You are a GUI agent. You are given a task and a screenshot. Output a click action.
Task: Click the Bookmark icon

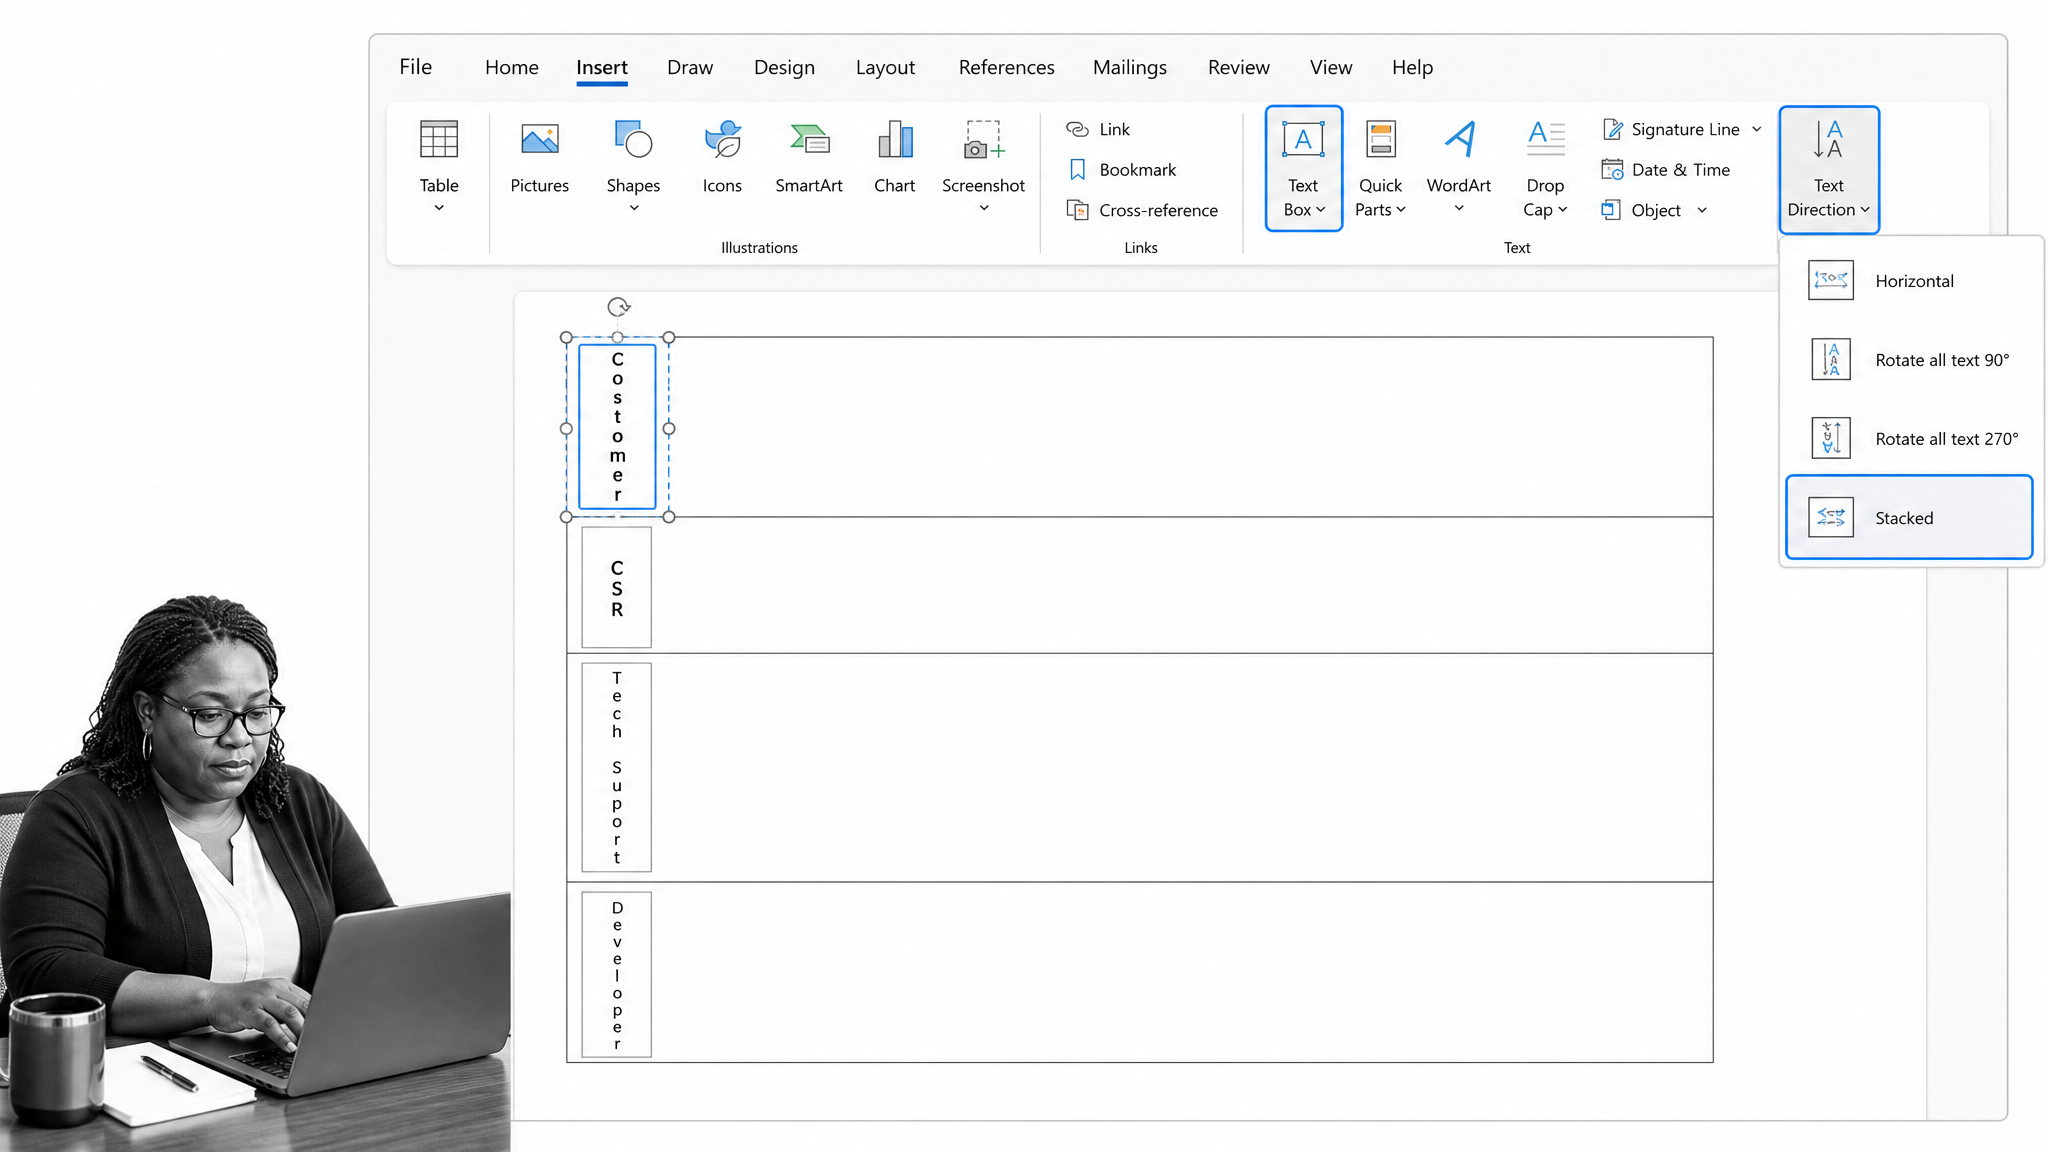pos(1077,170)
